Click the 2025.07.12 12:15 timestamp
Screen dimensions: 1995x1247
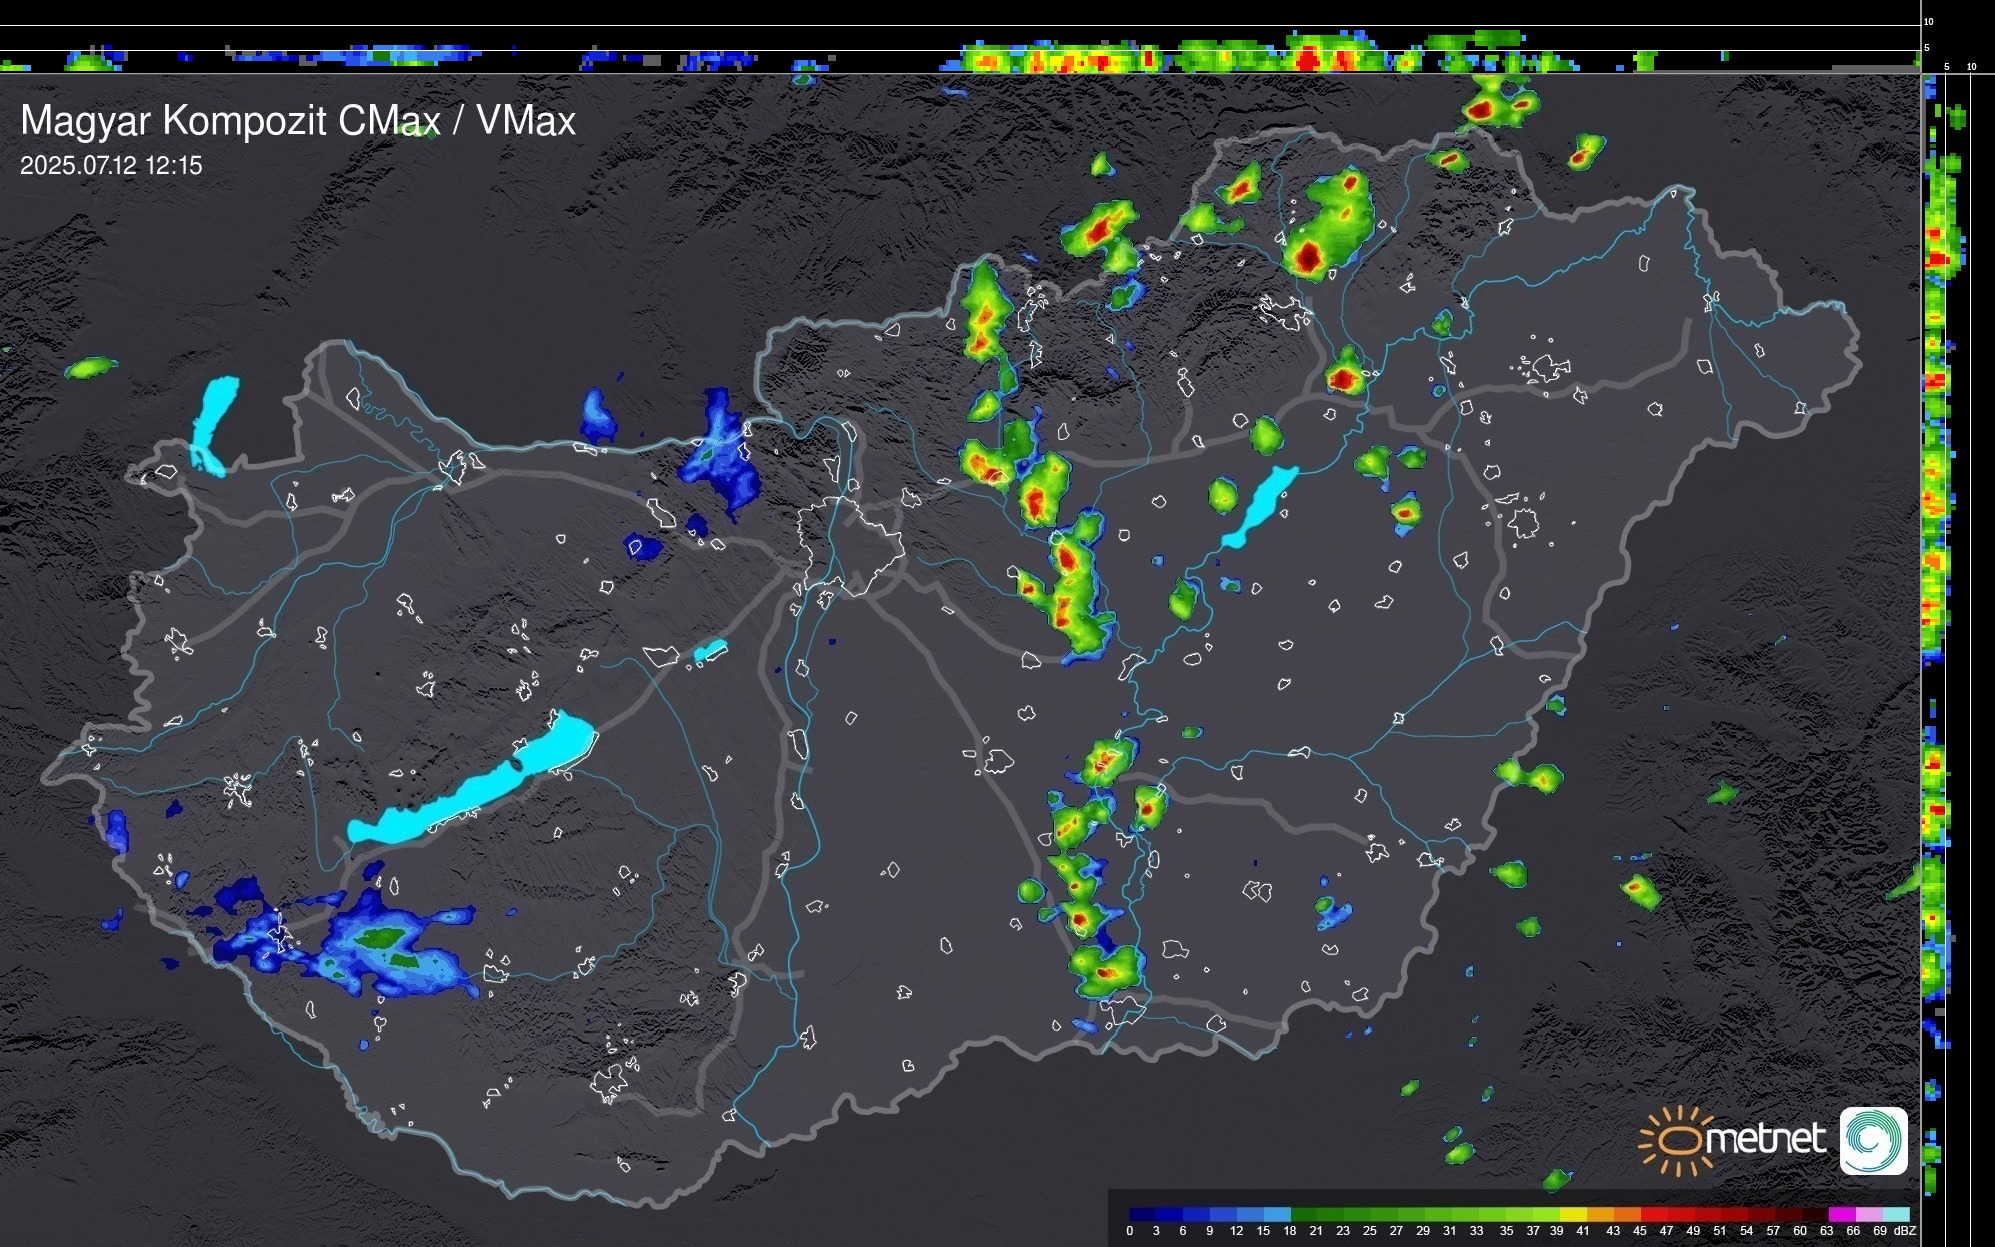pos(111,165)
